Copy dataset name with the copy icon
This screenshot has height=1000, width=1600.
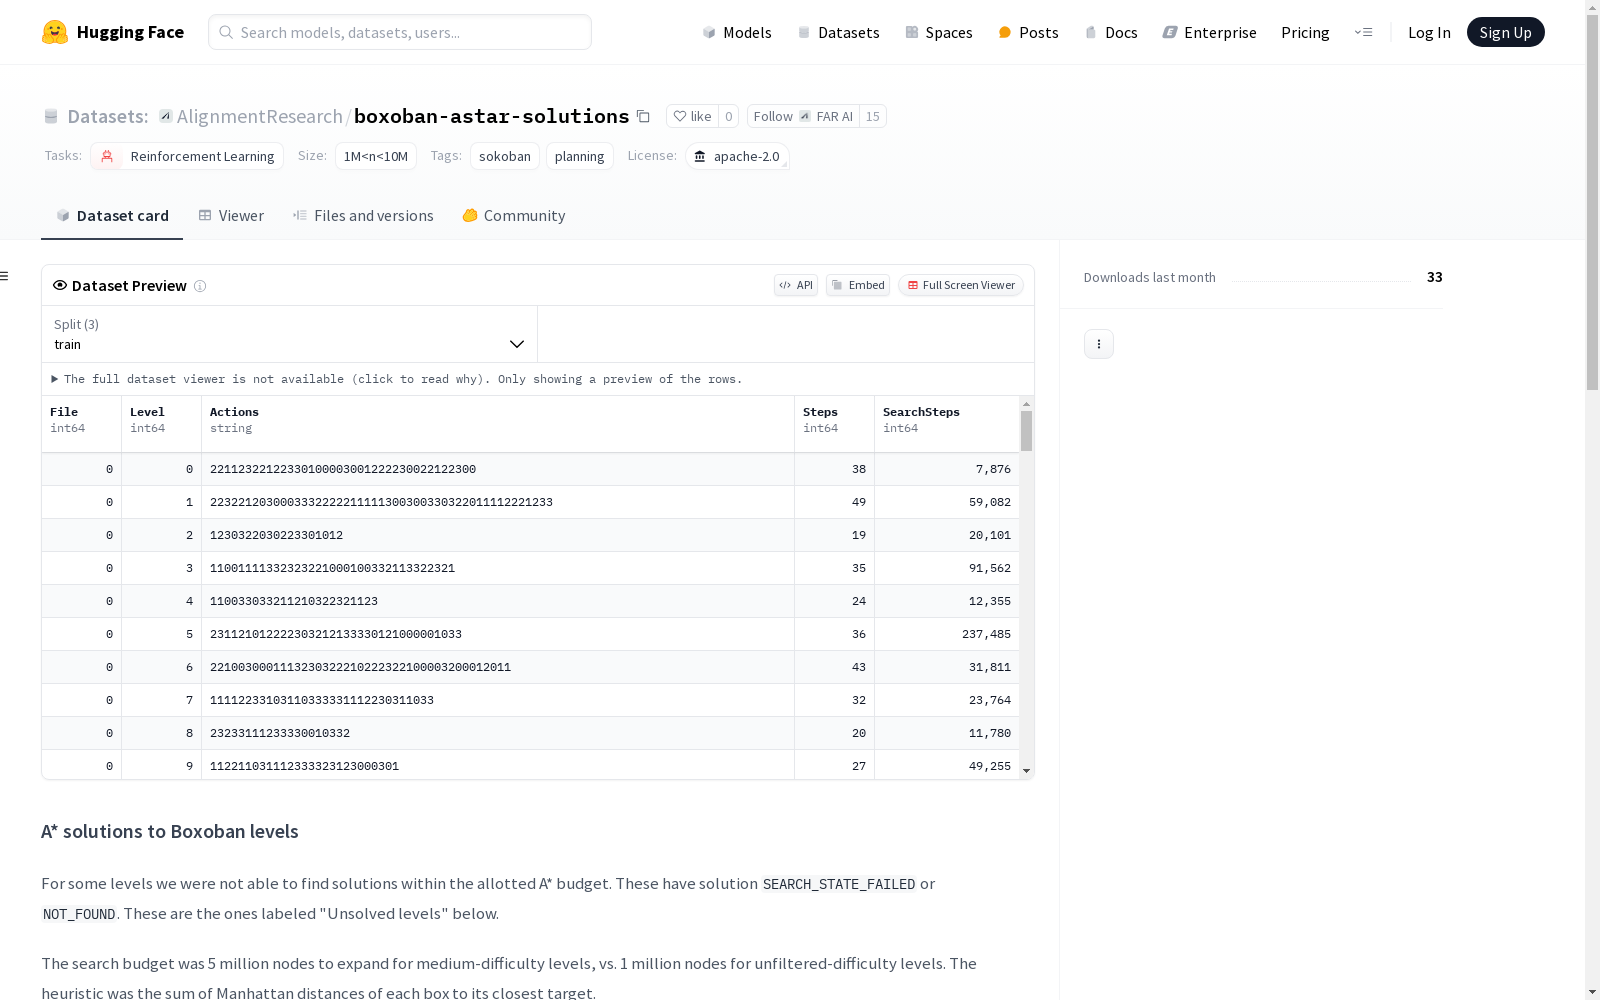644,117
